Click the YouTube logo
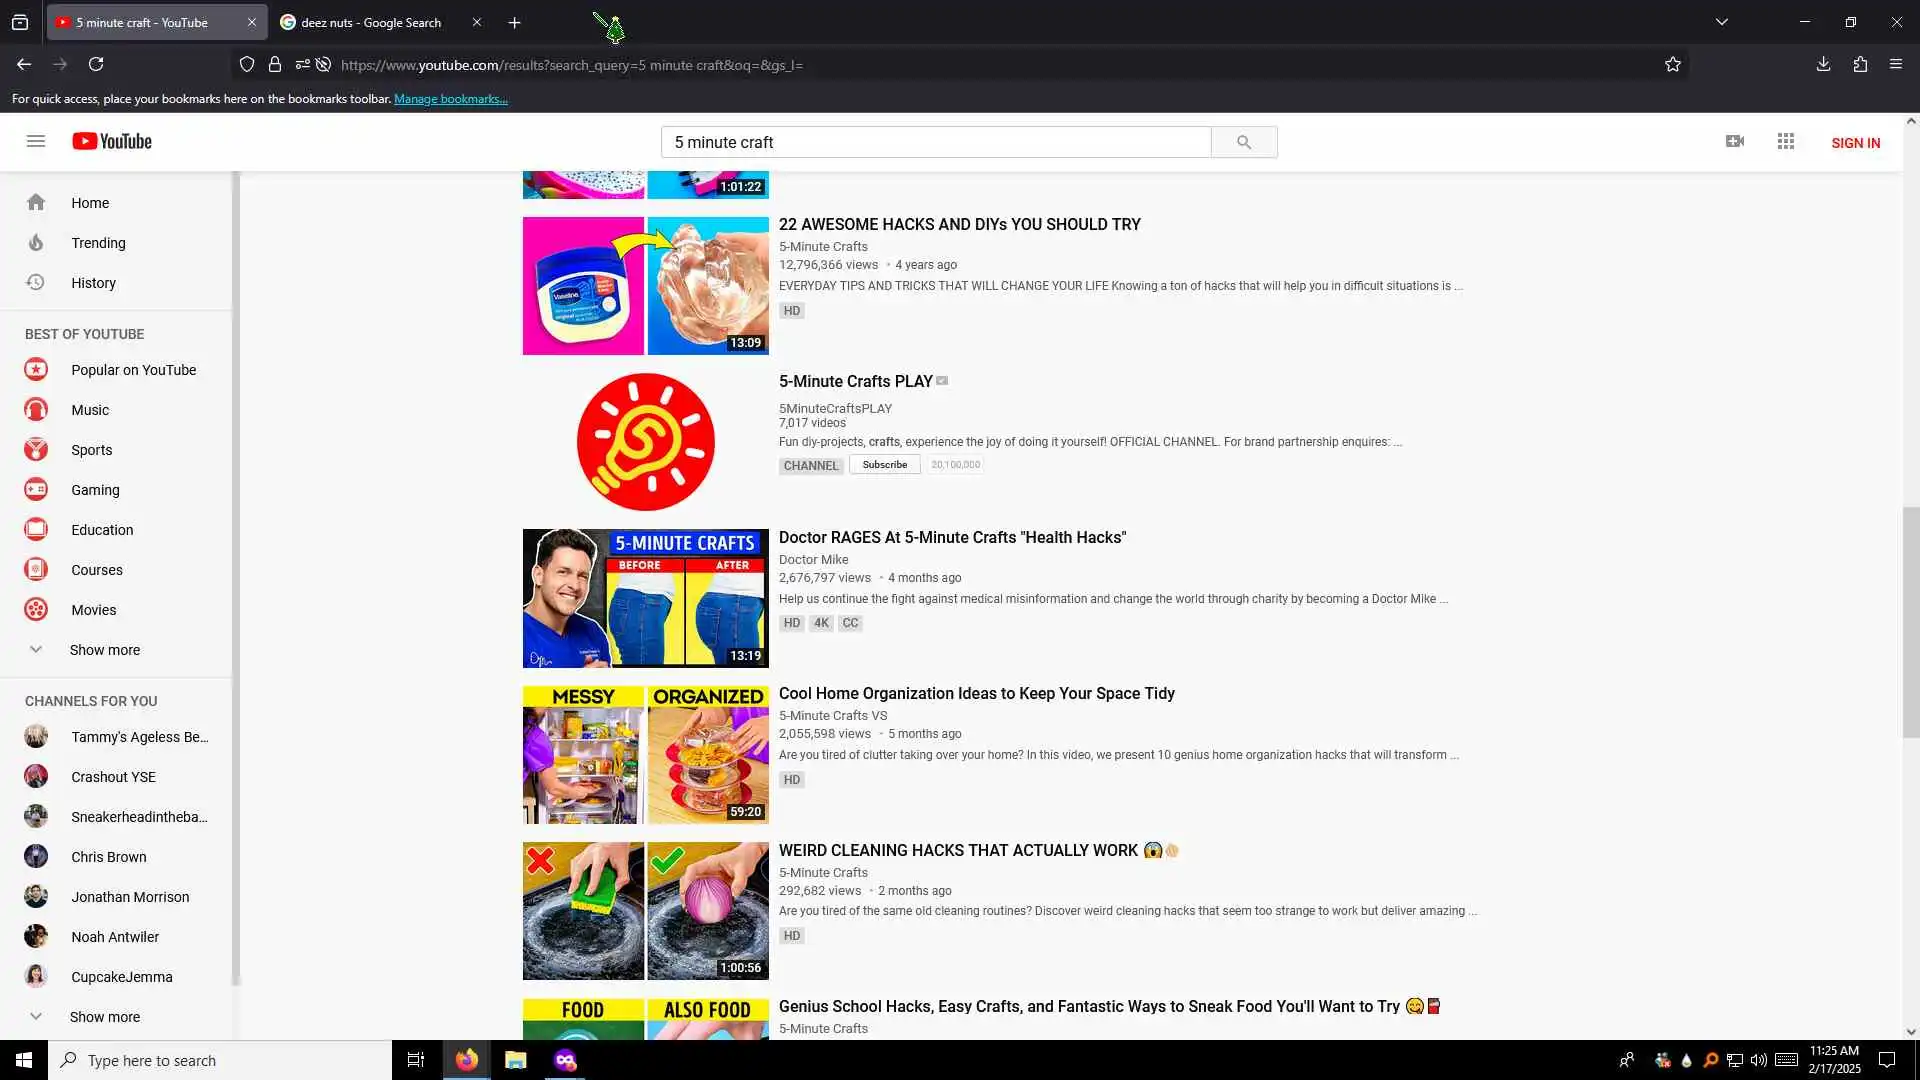The width and height of the screenshot is (1920, 1080). click(112, 141)
